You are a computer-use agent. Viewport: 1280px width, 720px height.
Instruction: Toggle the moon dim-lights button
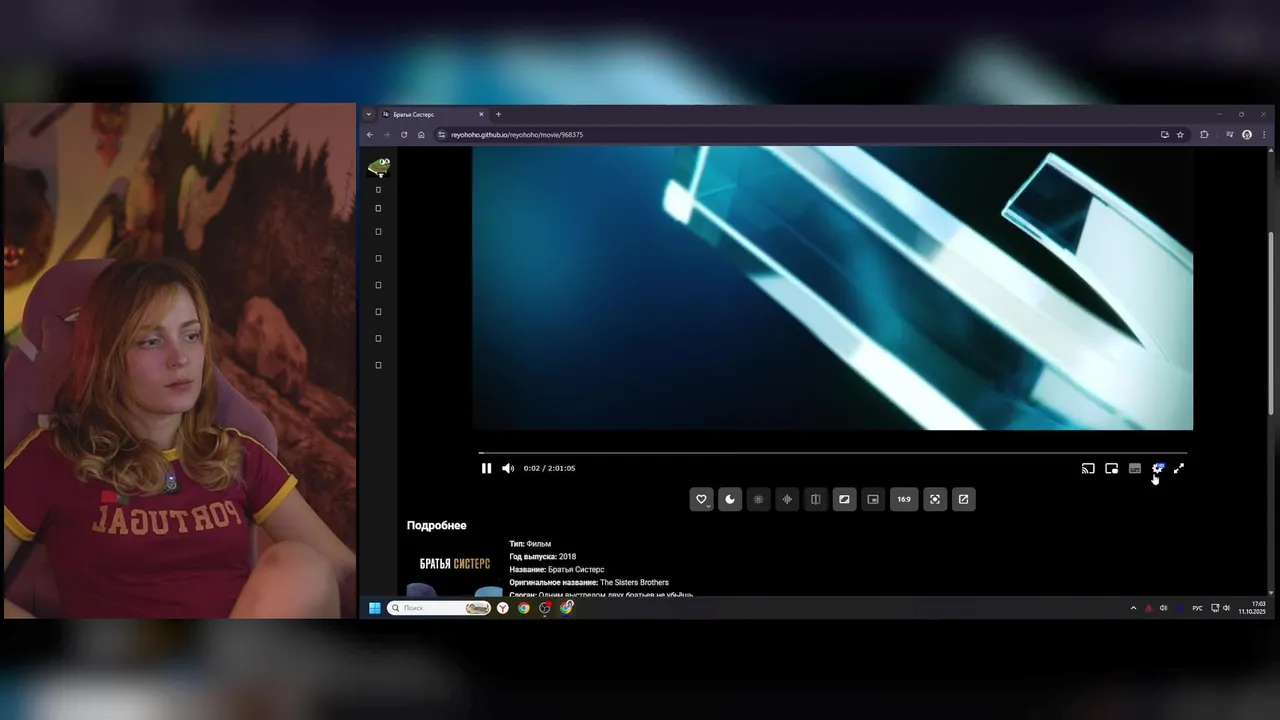point(730,499)
